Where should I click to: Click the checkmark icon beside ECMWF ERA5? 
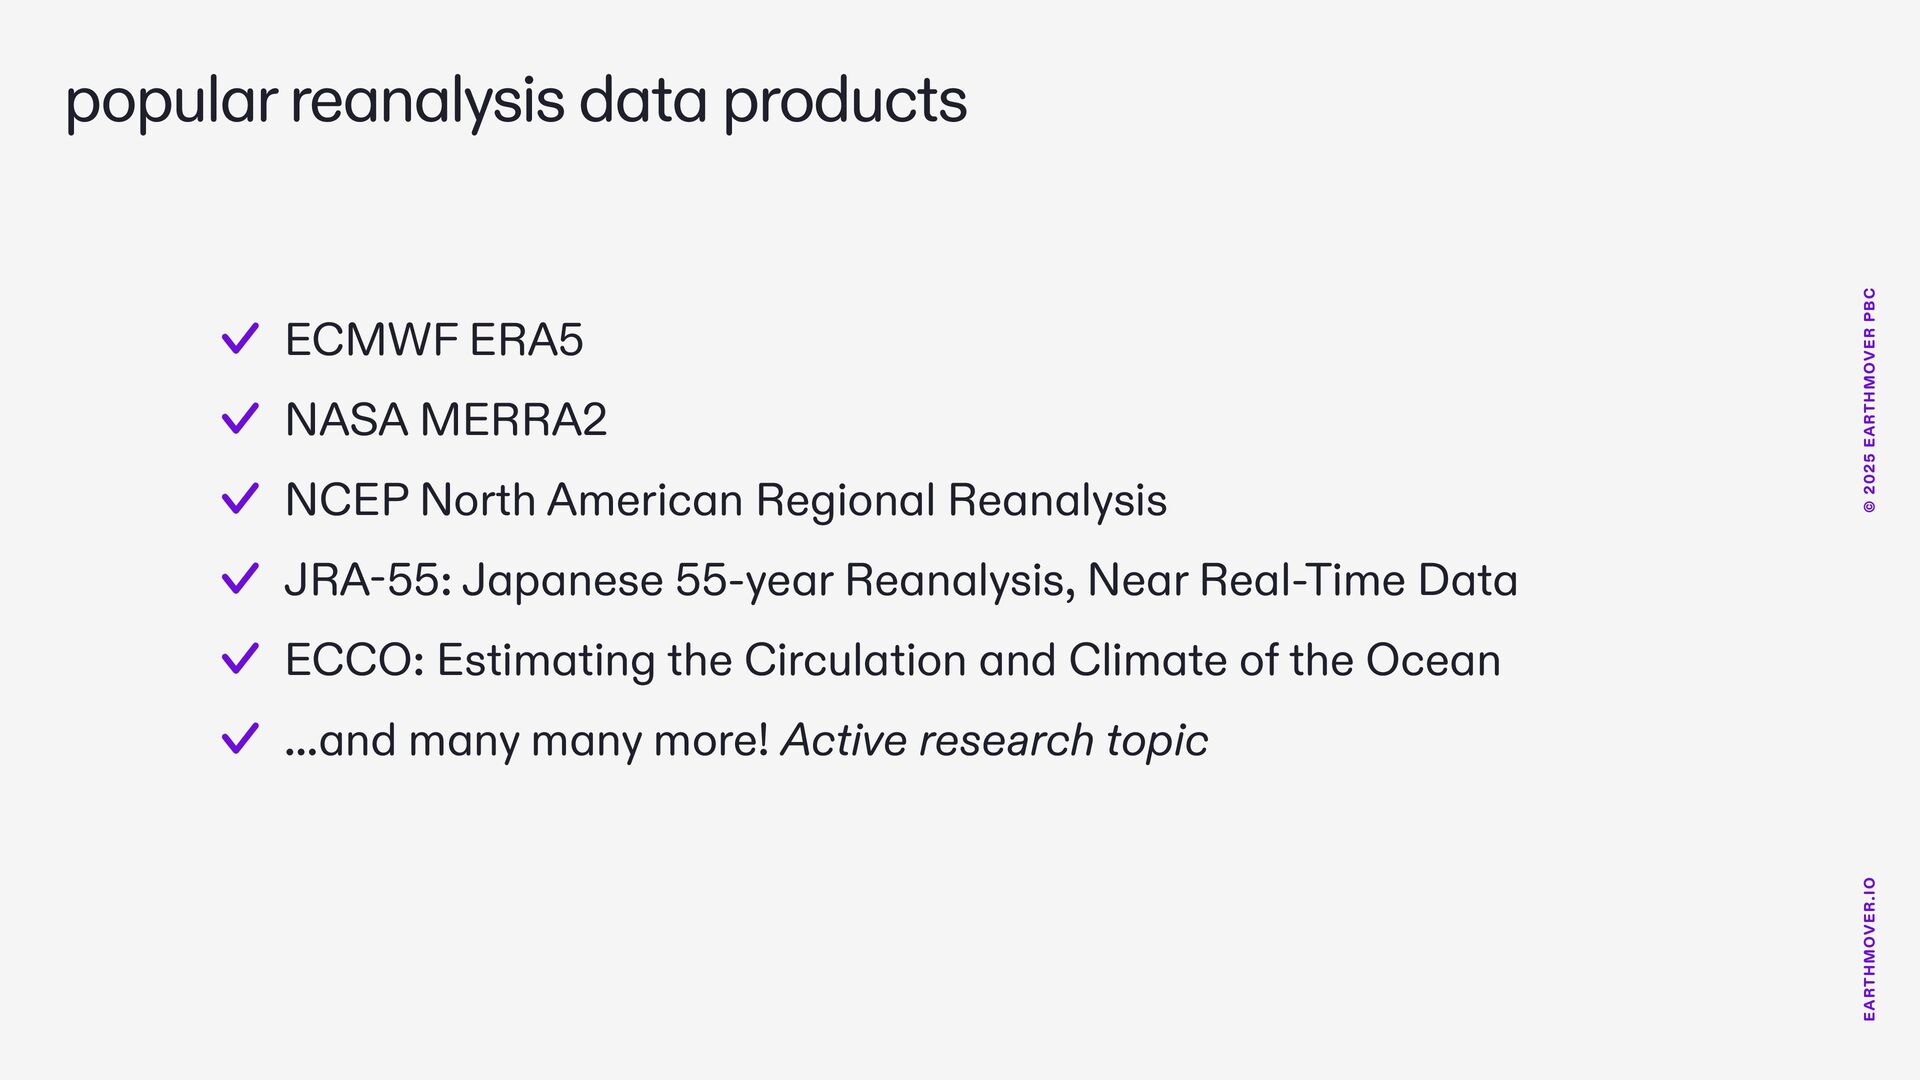pos(240,339)
